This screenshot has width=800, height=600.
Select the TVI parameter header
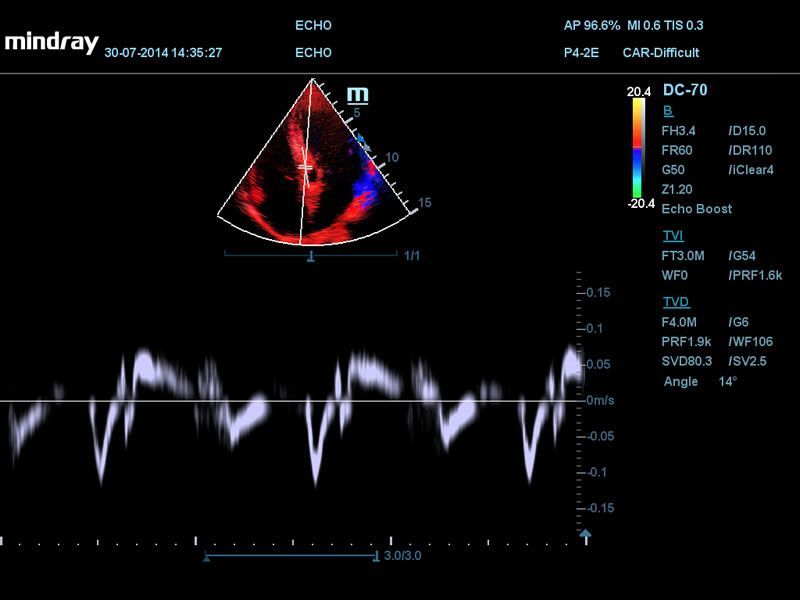(x=673, y=236)
